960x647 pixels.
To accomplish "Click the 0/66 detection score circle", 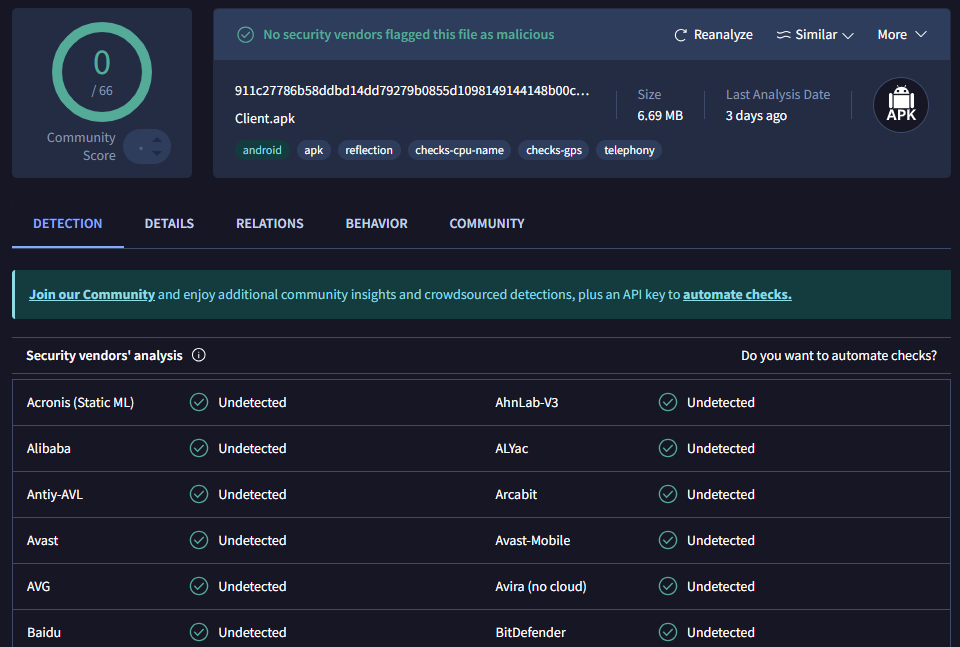I will (x=102, y=72).
